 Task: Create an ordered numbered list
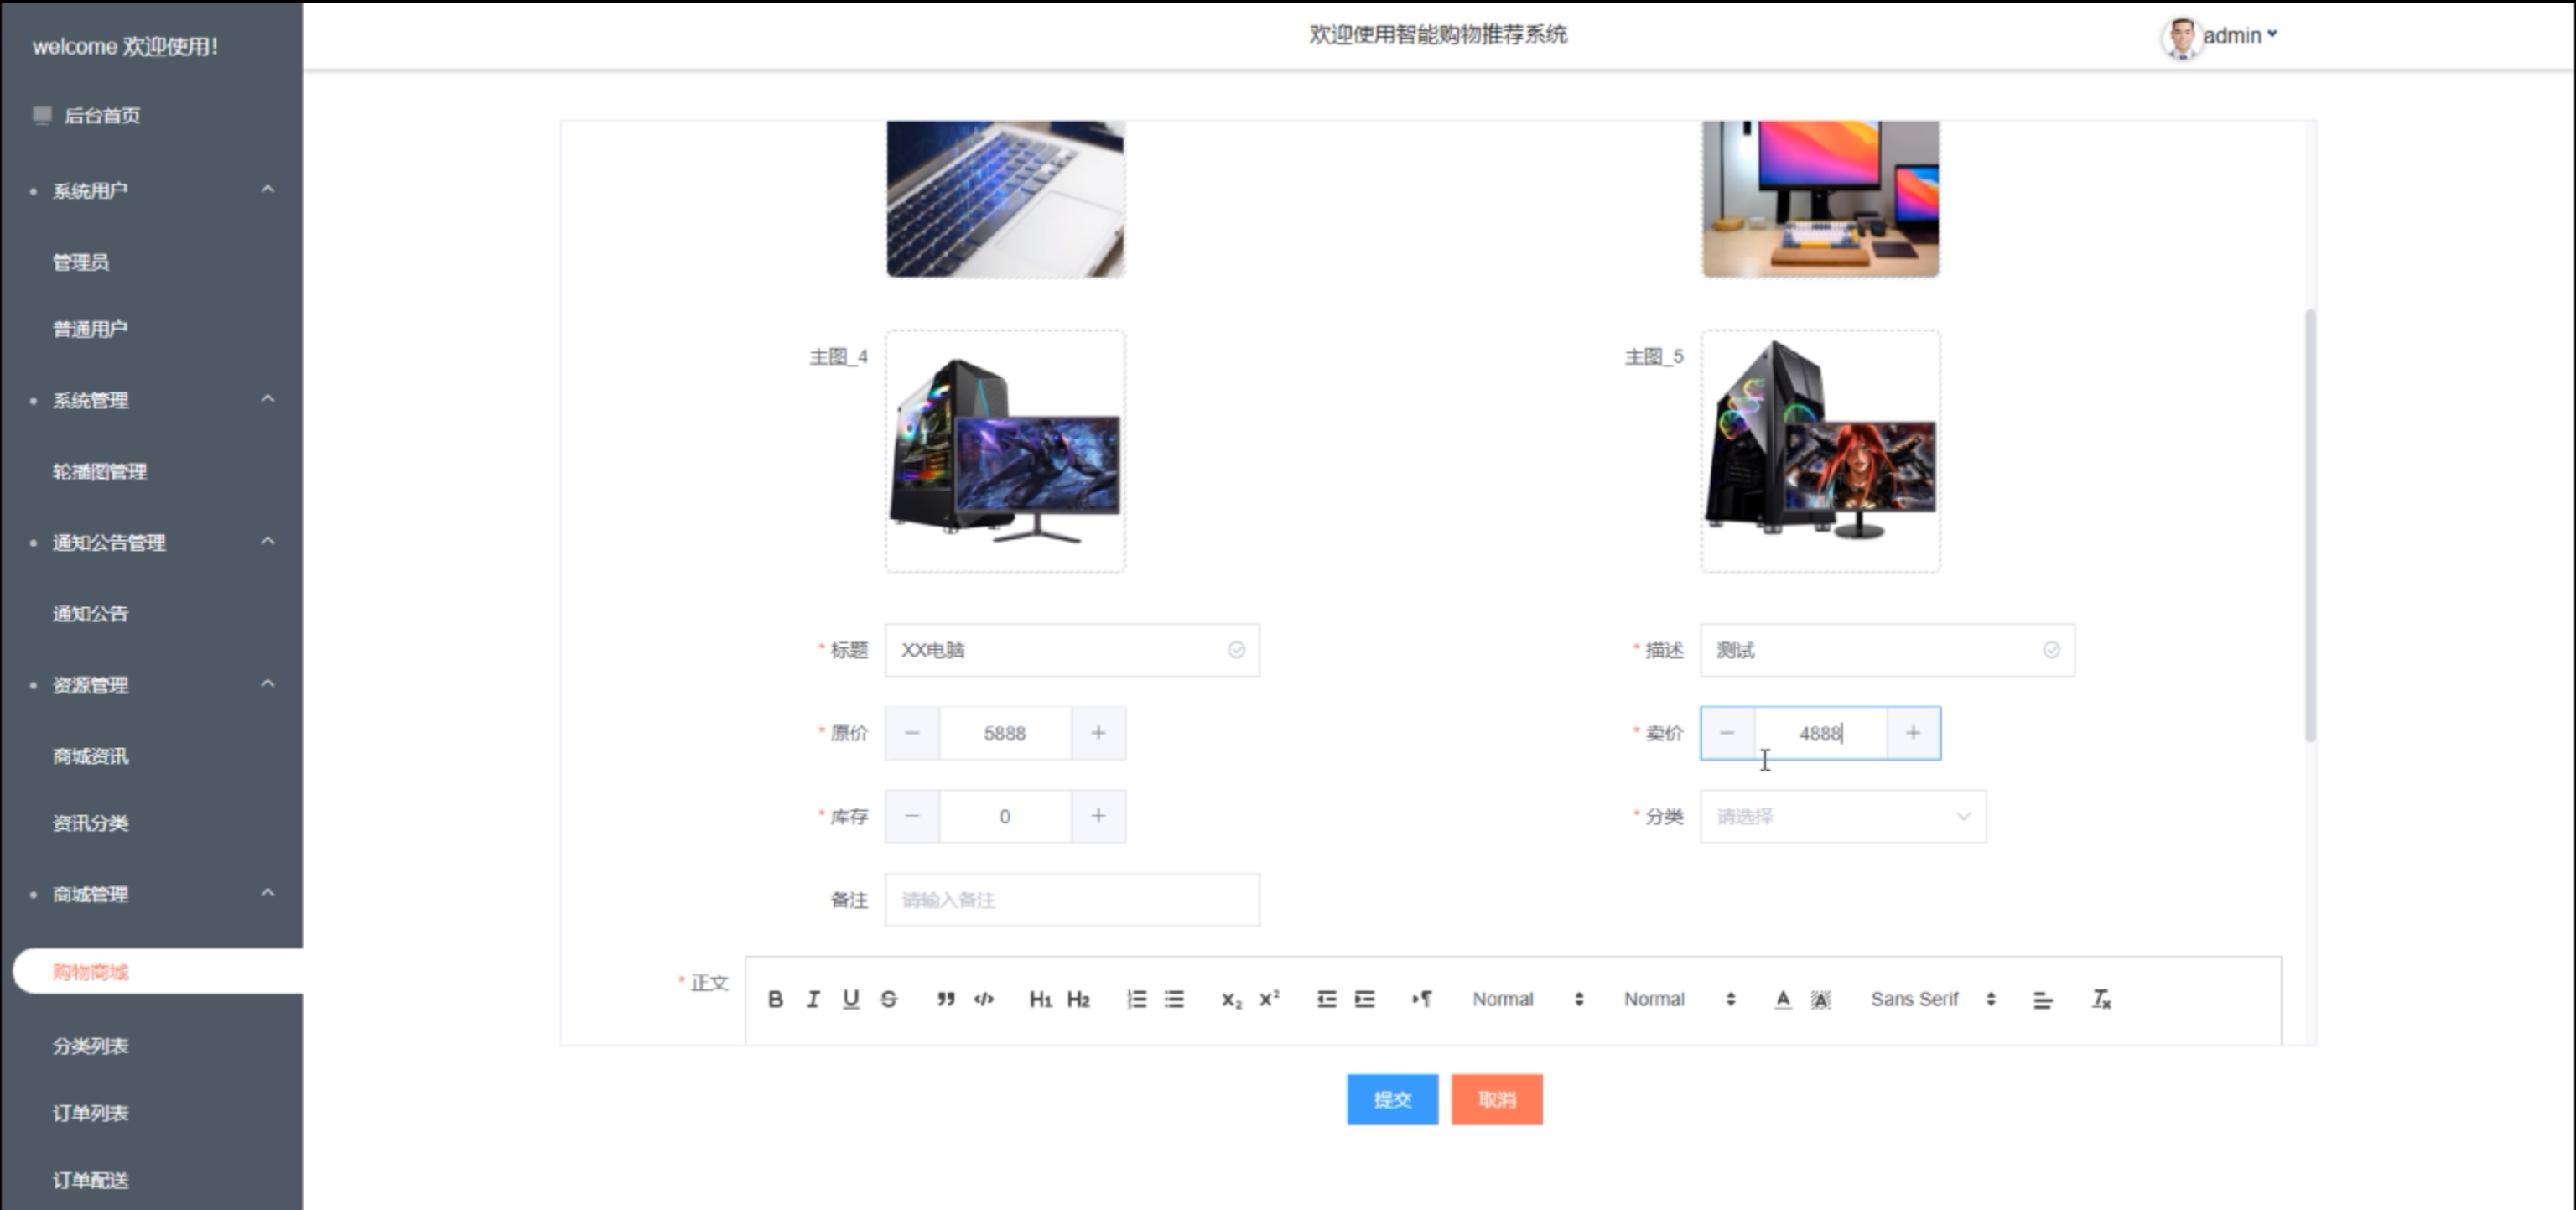(1136, 999)
